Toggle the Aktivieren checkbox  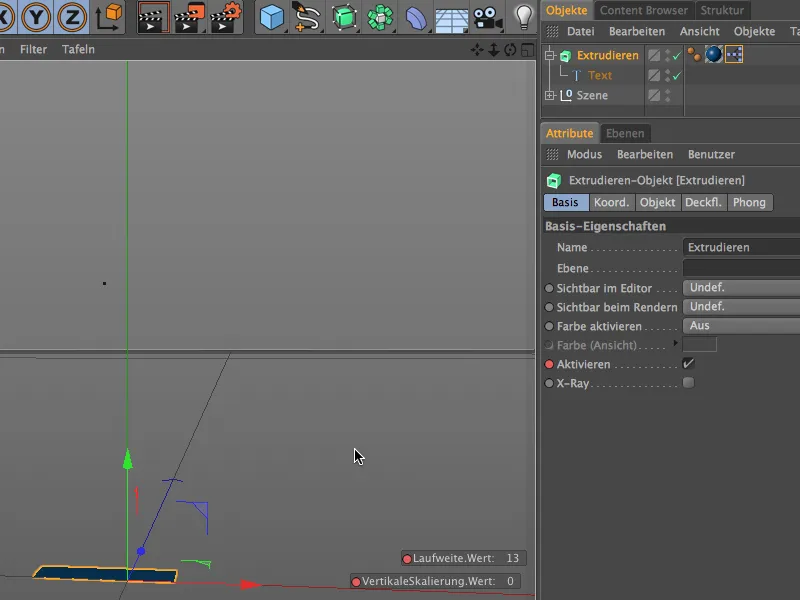click(688, 363)
